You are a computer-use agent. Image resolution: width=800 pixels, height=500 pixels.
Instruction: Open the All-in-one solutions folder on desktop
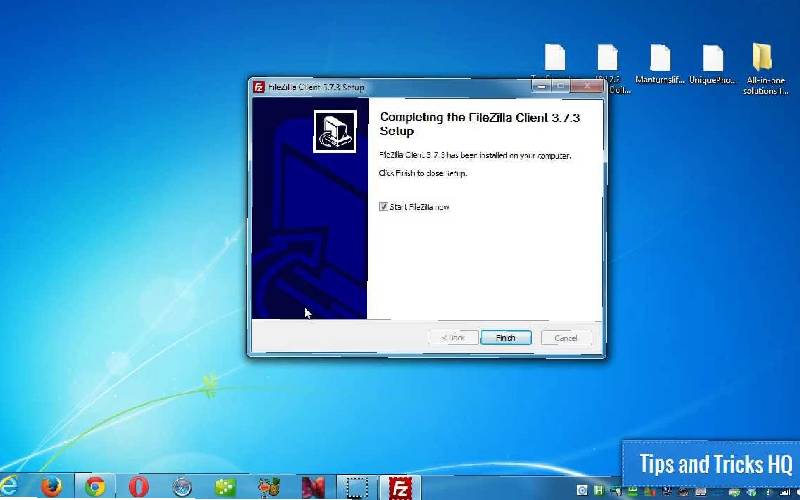point(766,69)
